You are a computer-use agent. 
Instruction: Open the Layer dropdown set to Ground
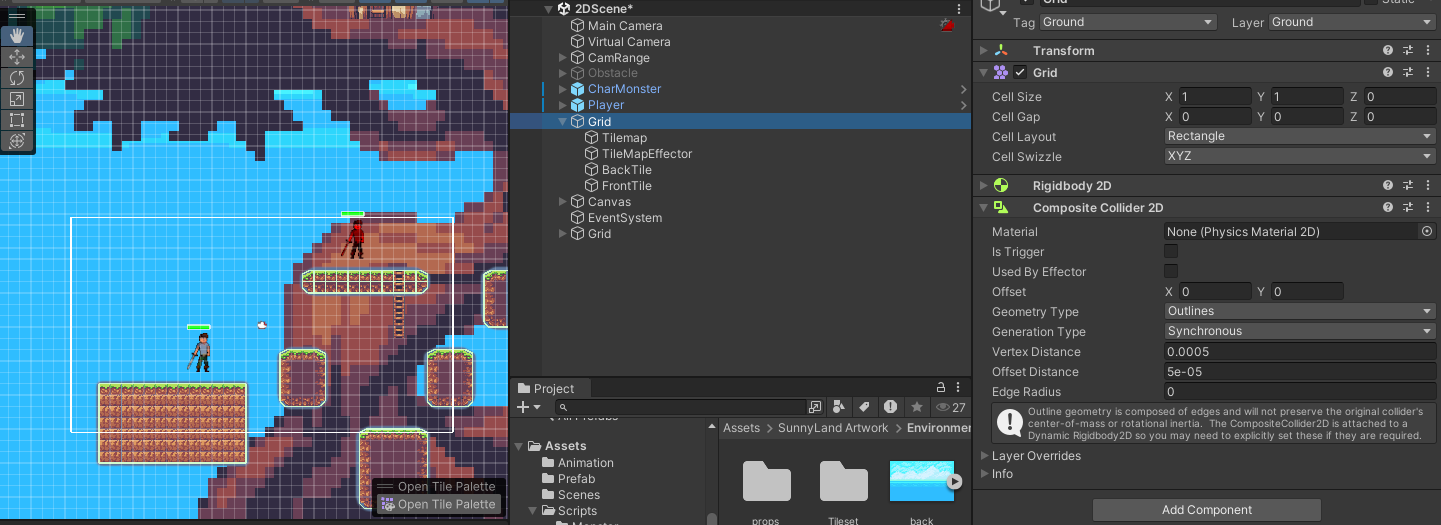click(x=1352, y=22)
